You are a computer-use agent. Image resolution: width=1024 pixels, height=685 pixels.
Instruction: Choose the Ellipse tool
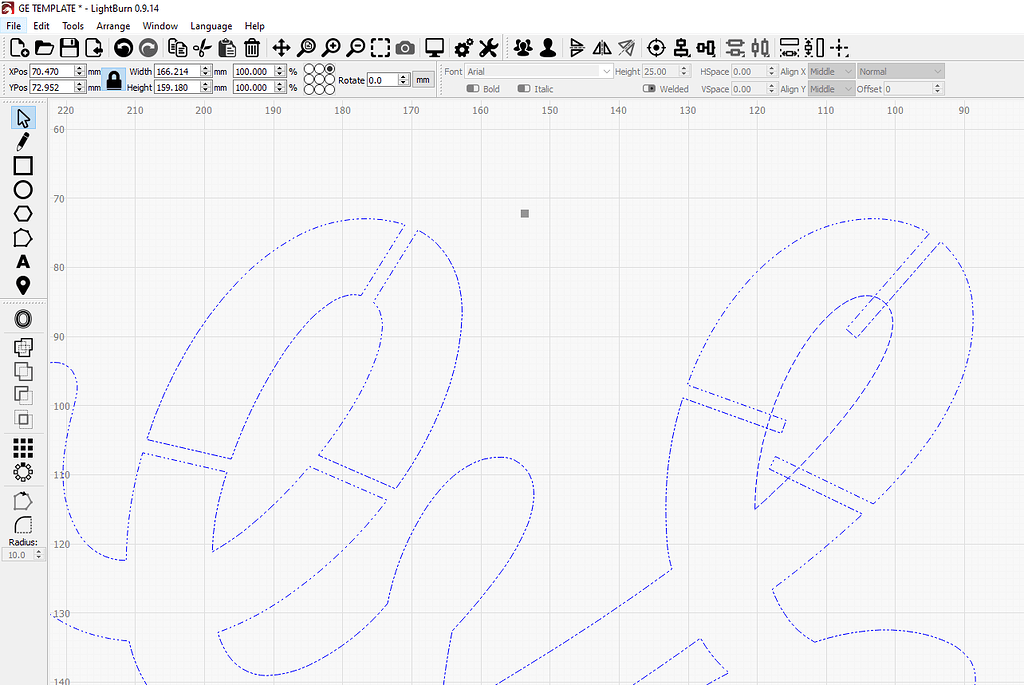pos(22,189)
